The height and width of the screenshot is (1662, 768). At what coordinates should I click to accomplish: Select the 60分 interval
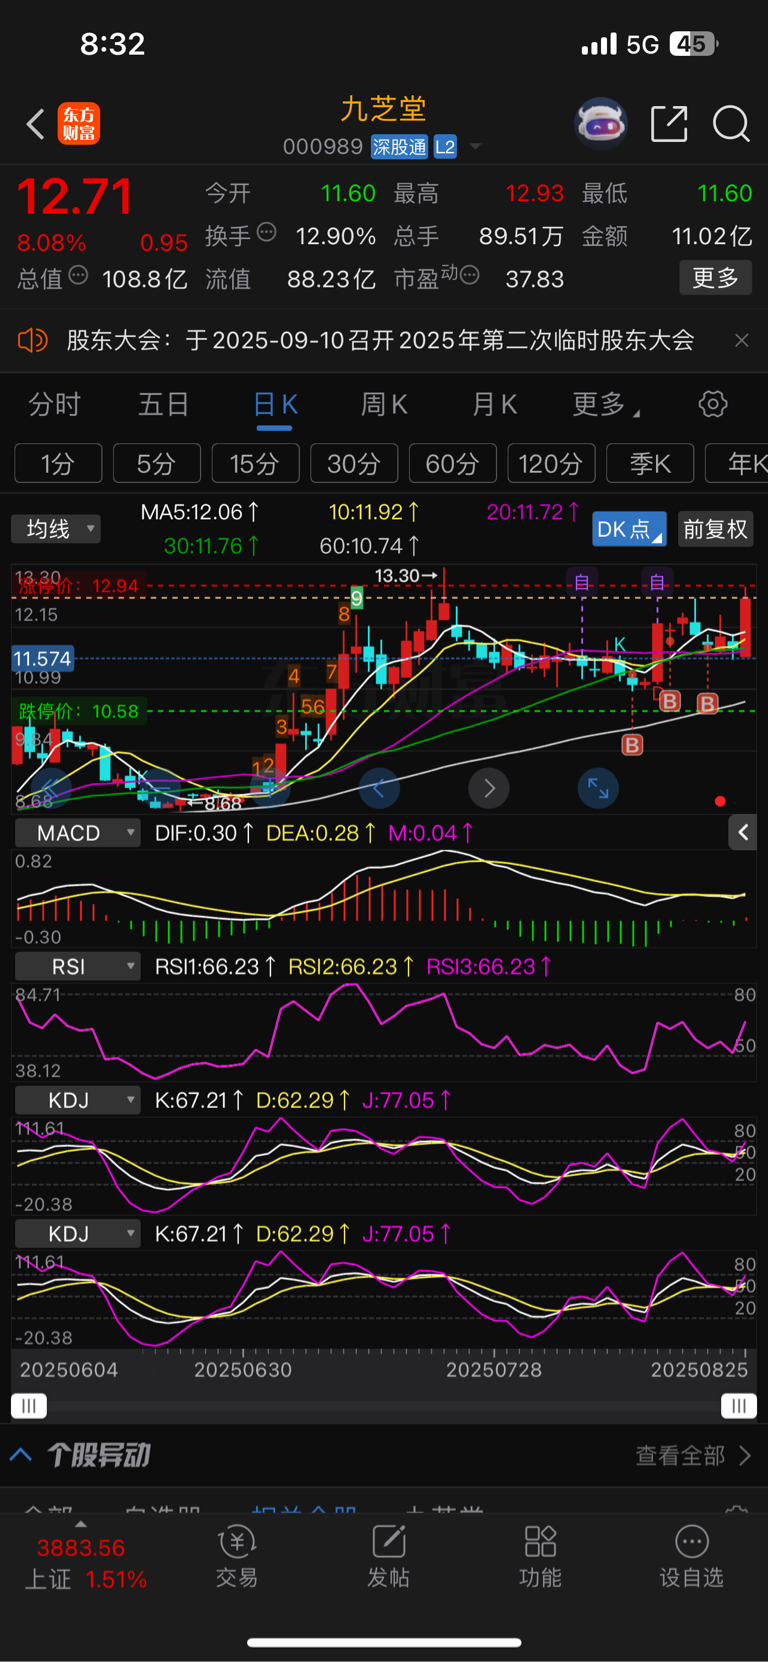click(452, 464)
